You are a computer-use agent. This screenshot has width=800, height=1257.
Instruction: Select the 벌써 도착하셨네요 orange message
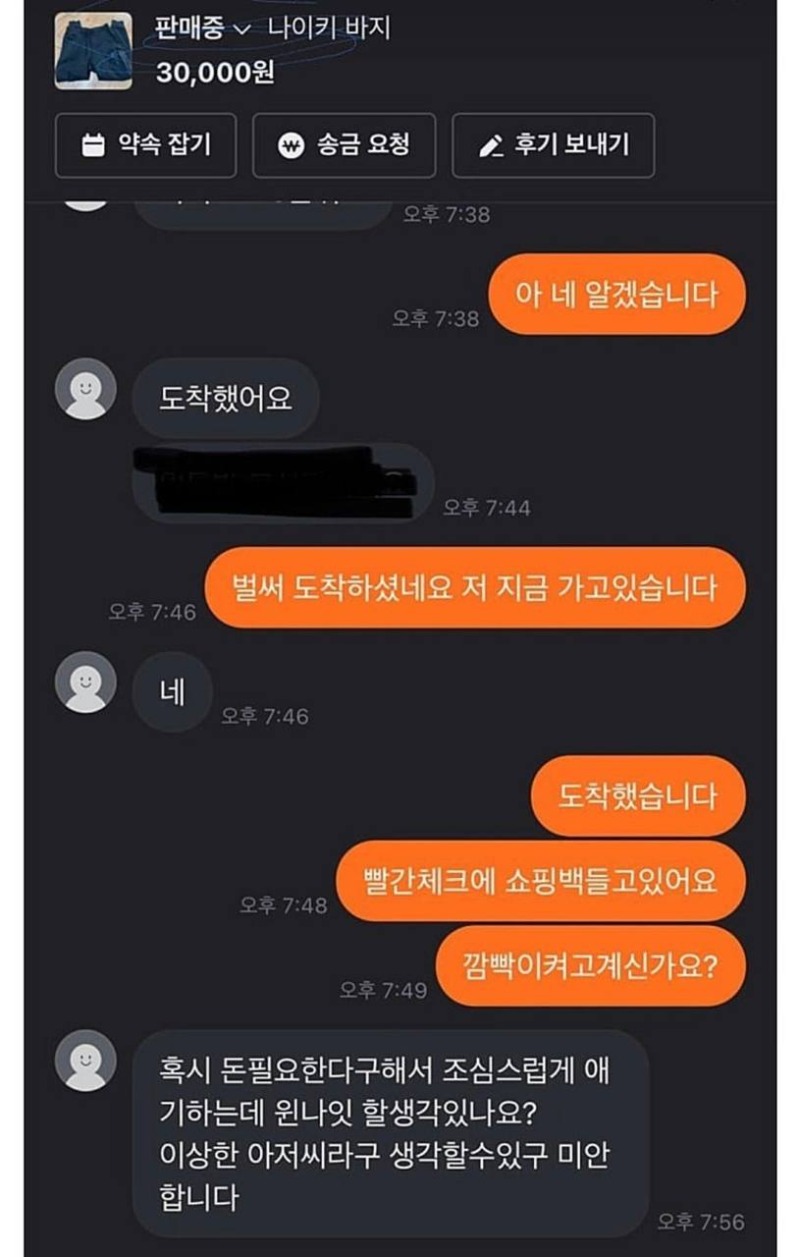[475, 587]
